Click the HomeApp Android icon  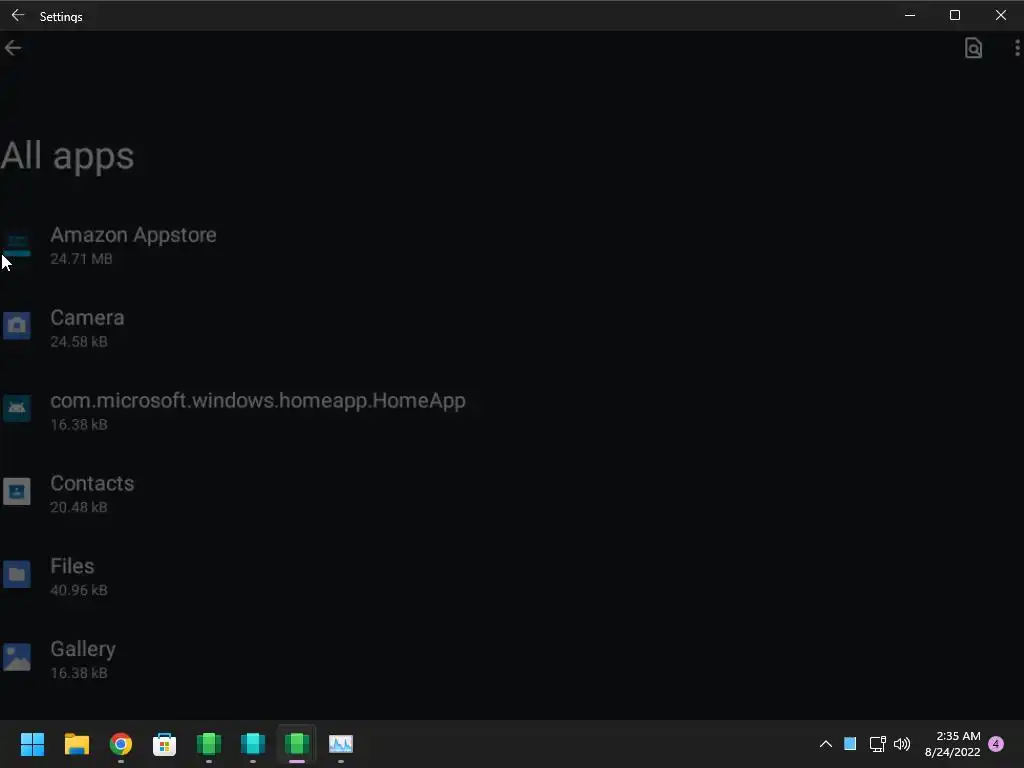(17, 408)
